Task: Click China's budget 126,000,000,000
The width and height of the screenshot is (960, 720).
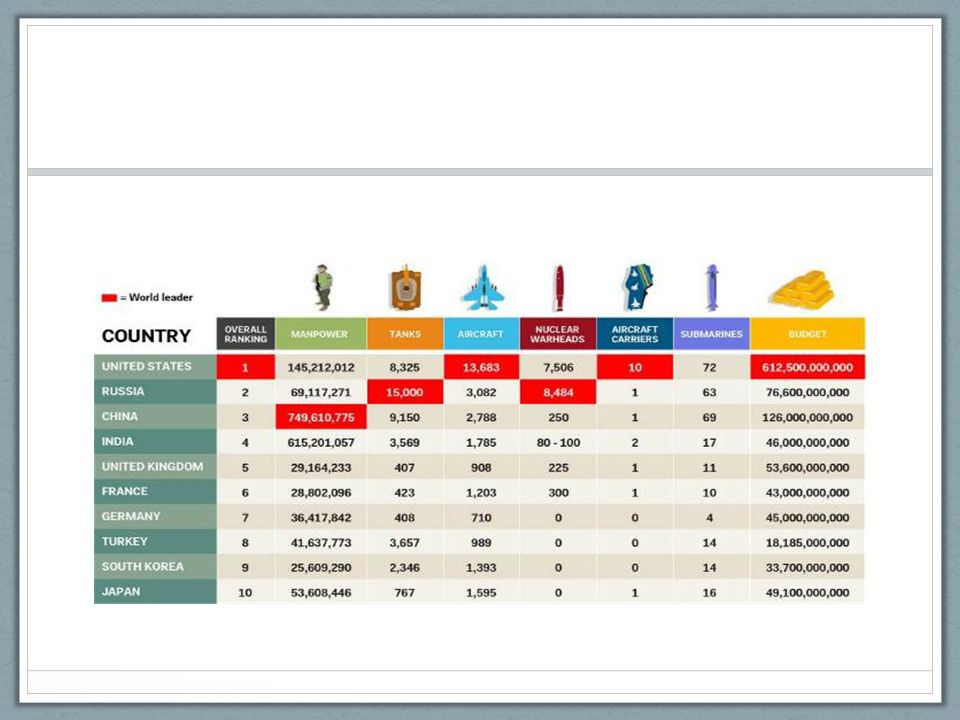Action: pos(808,418)
